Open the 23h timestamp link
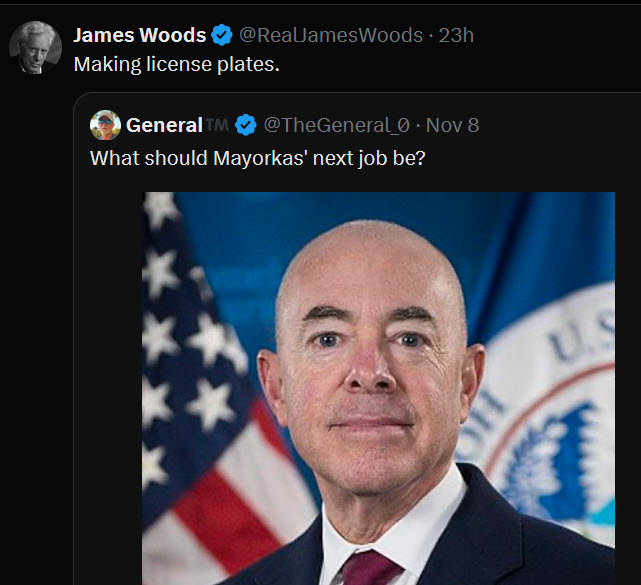The width and height of the screenshot is (641, 585). (456, 35)
